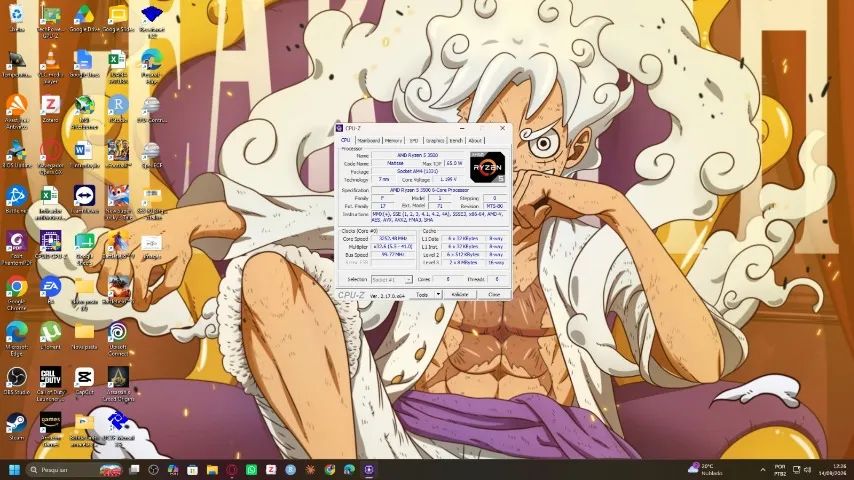Select the Avast Free Antivirus desktop icon

tap(17, 112)
